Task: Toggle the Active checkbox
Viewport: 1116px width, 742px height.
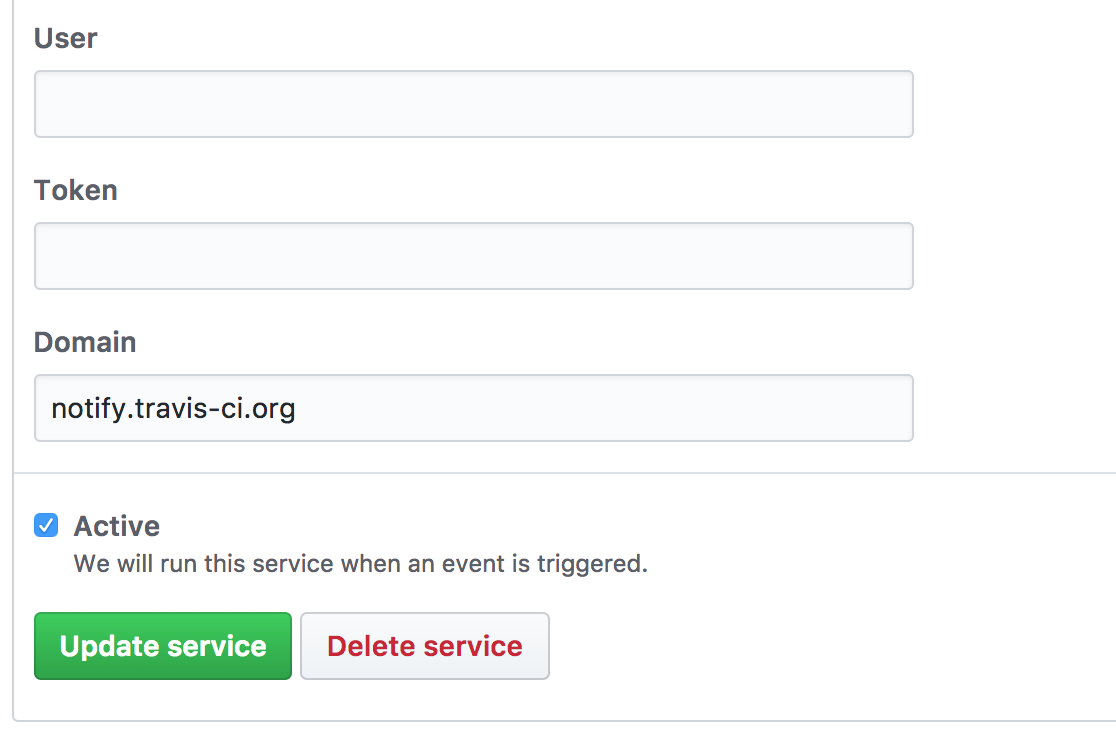Action: 46,525
